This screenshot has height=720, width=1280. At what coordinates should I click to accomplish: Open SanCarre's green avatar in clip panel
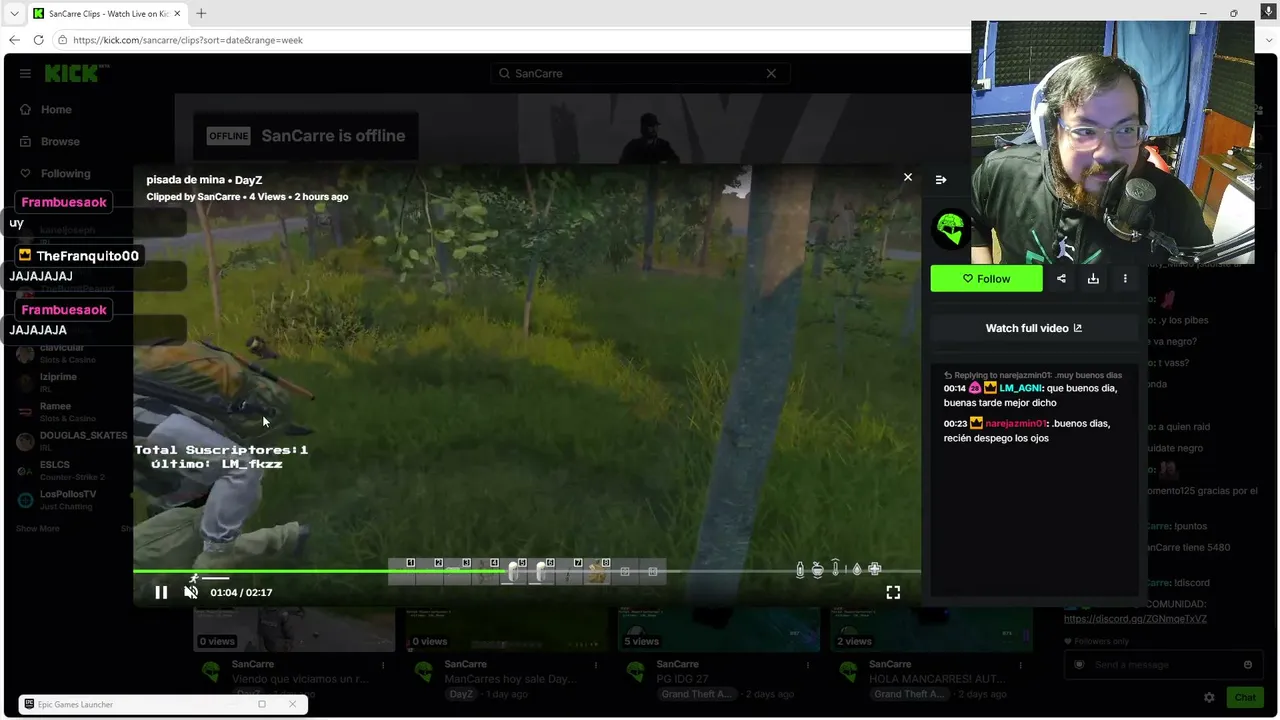pyautogui.click(x=951, y=229)
